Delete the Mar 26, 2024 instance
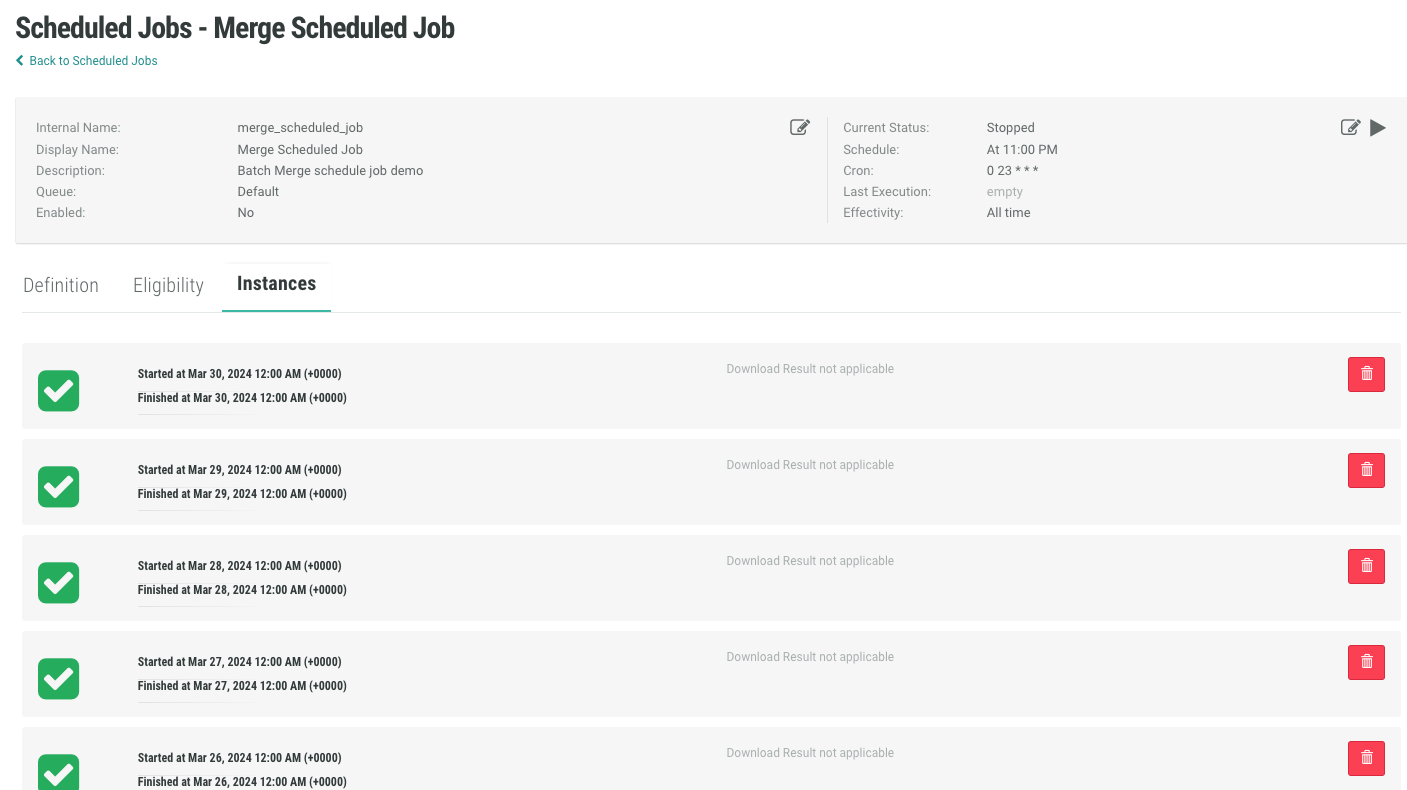Screen dimensions: 1407x790 1366,758
